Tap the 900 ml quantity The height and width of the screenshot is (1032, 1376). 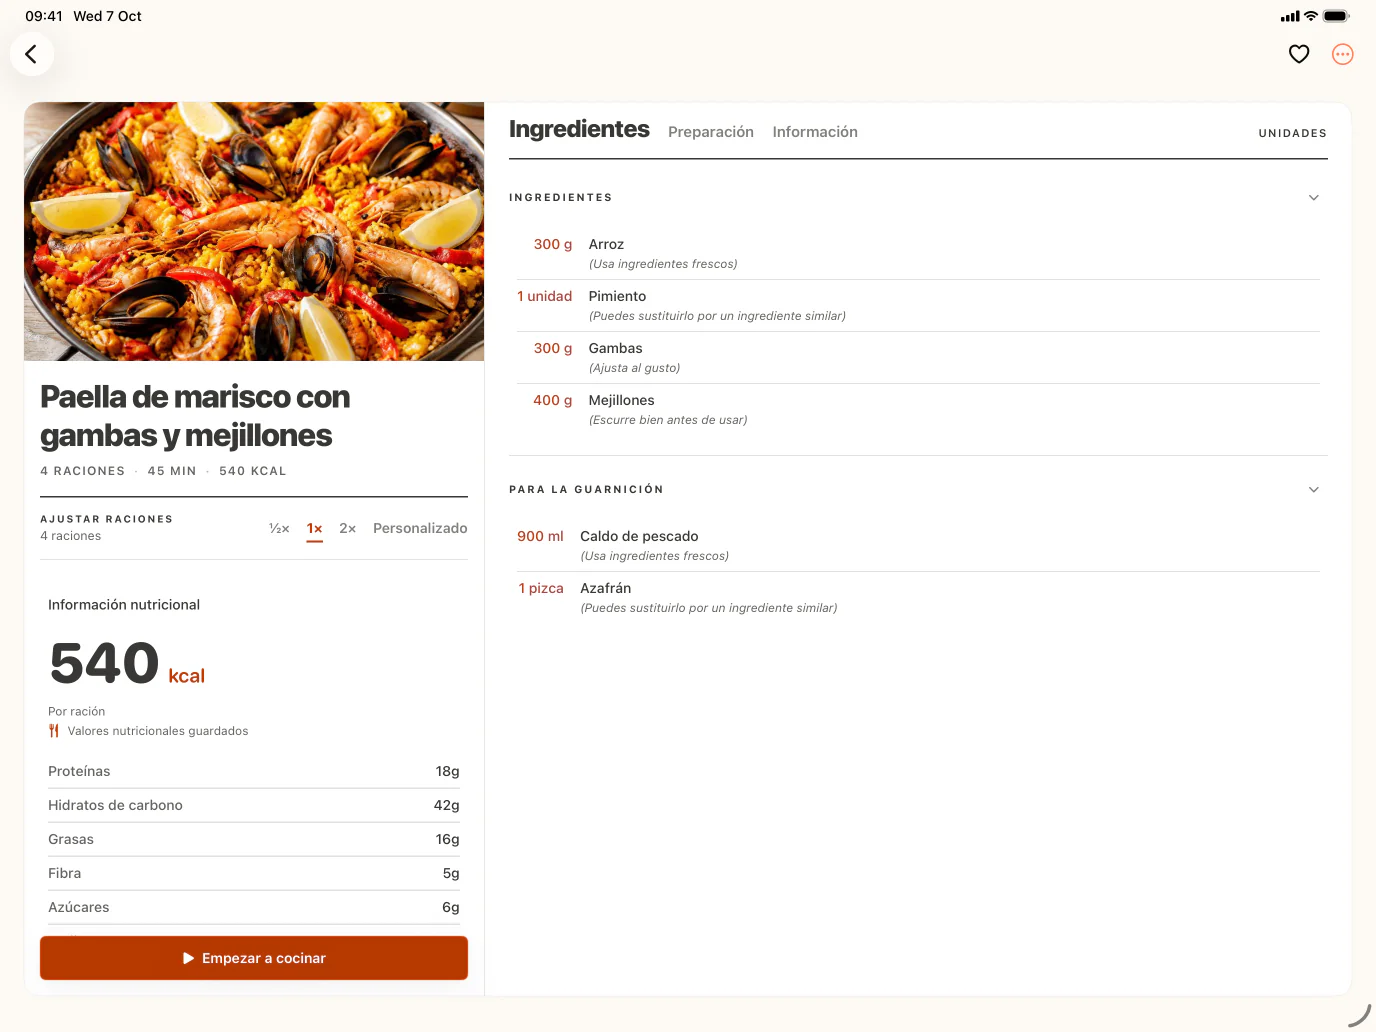click(x=540, y=536)
